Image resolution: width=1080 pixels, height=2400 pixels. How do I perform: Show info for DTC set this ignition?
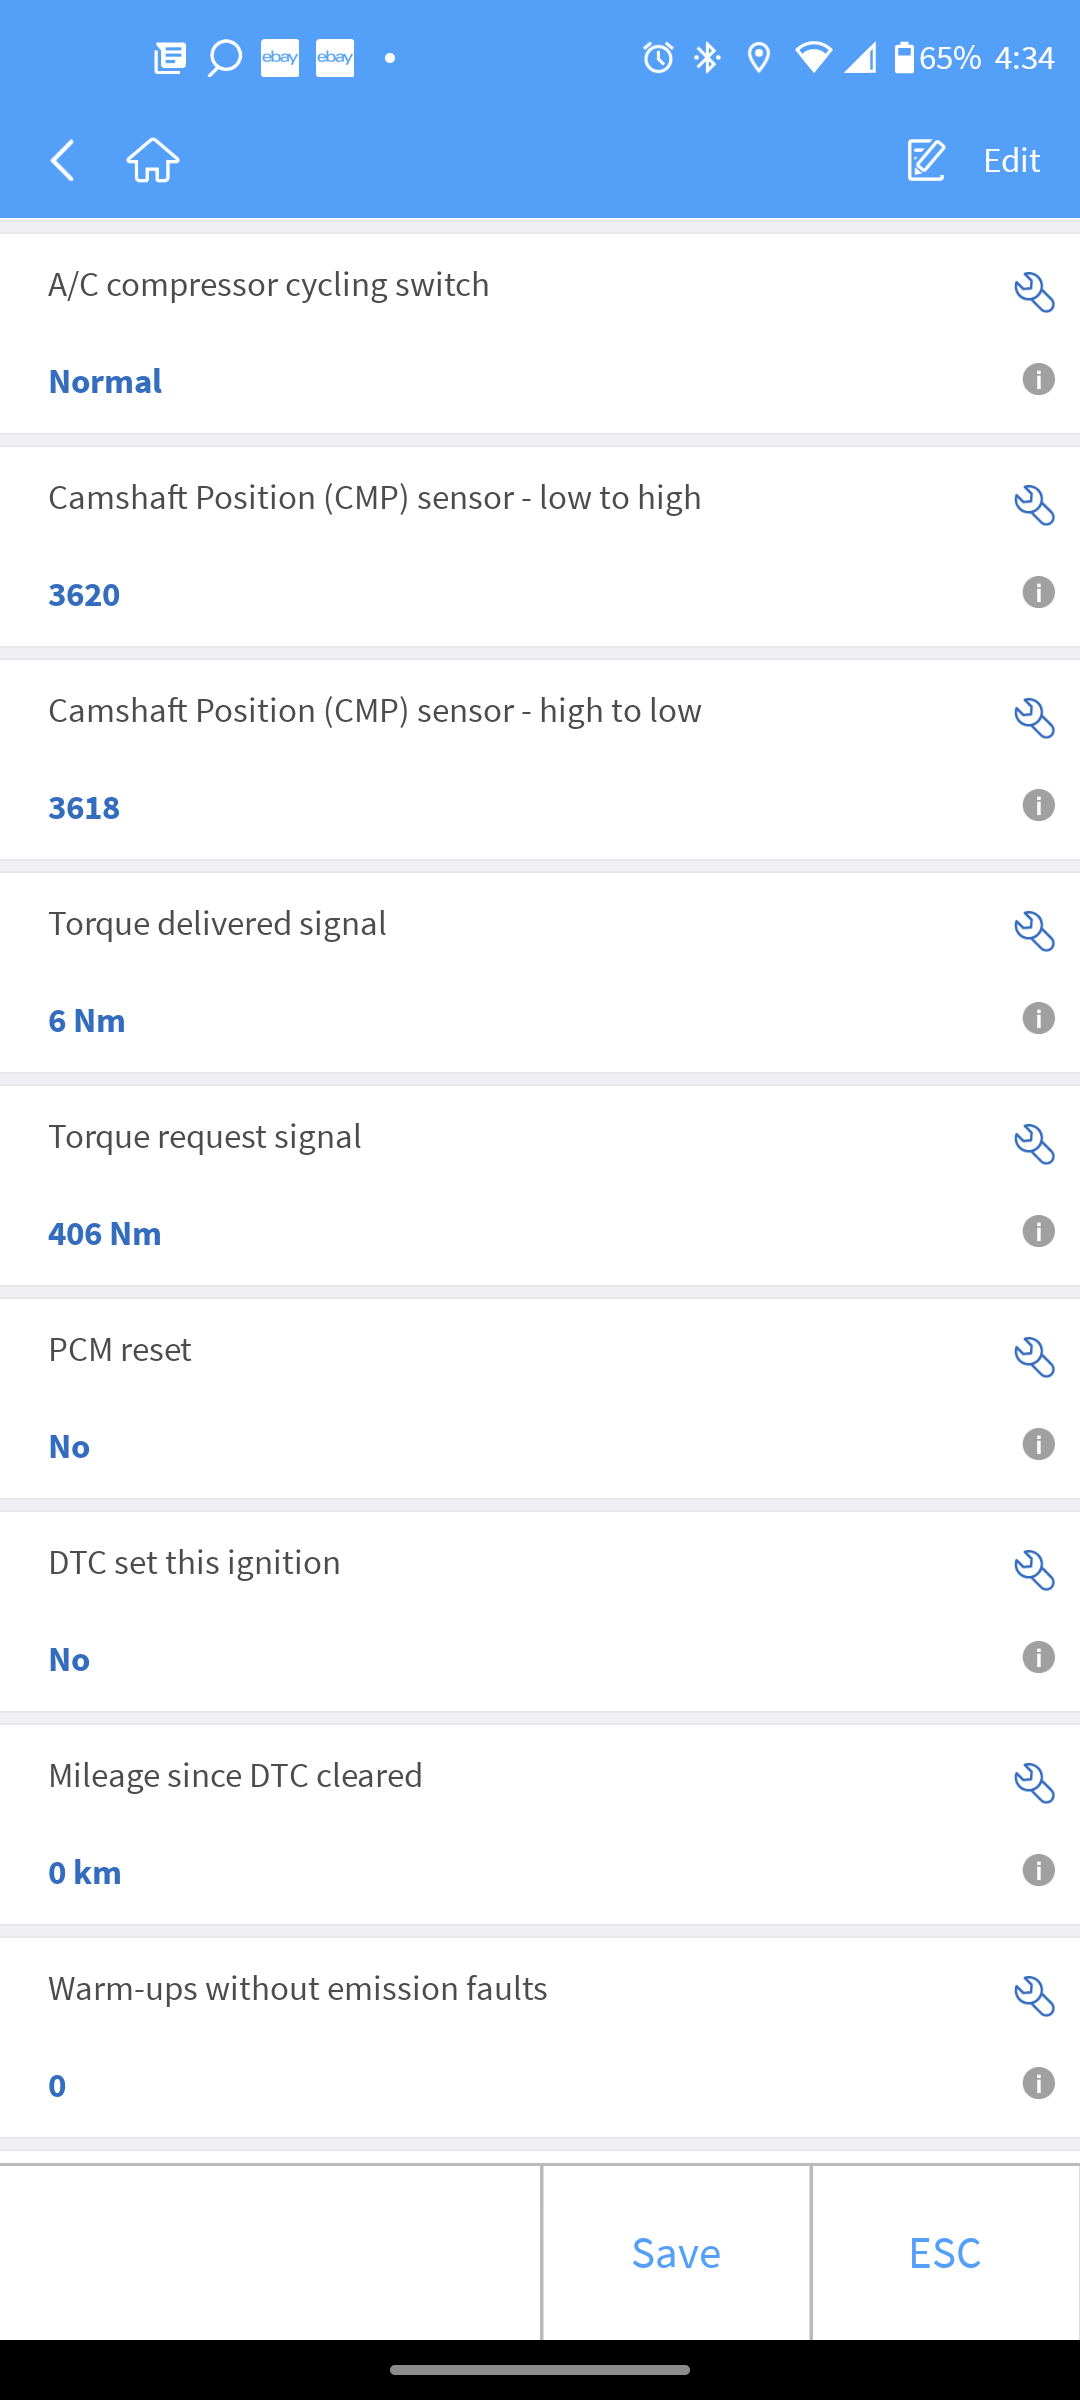[1038, 1658]
